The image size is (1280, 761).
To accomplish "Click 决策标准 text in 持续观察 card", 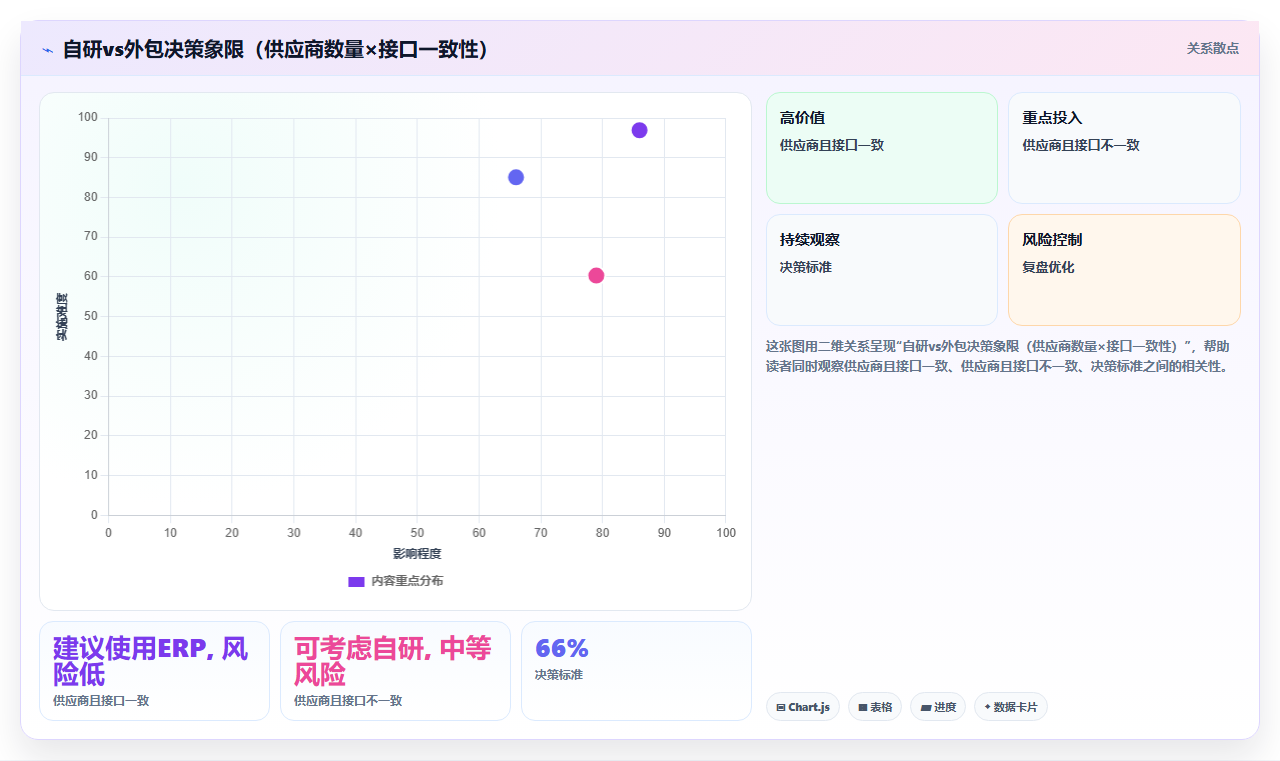I will [x=806, y=267].
